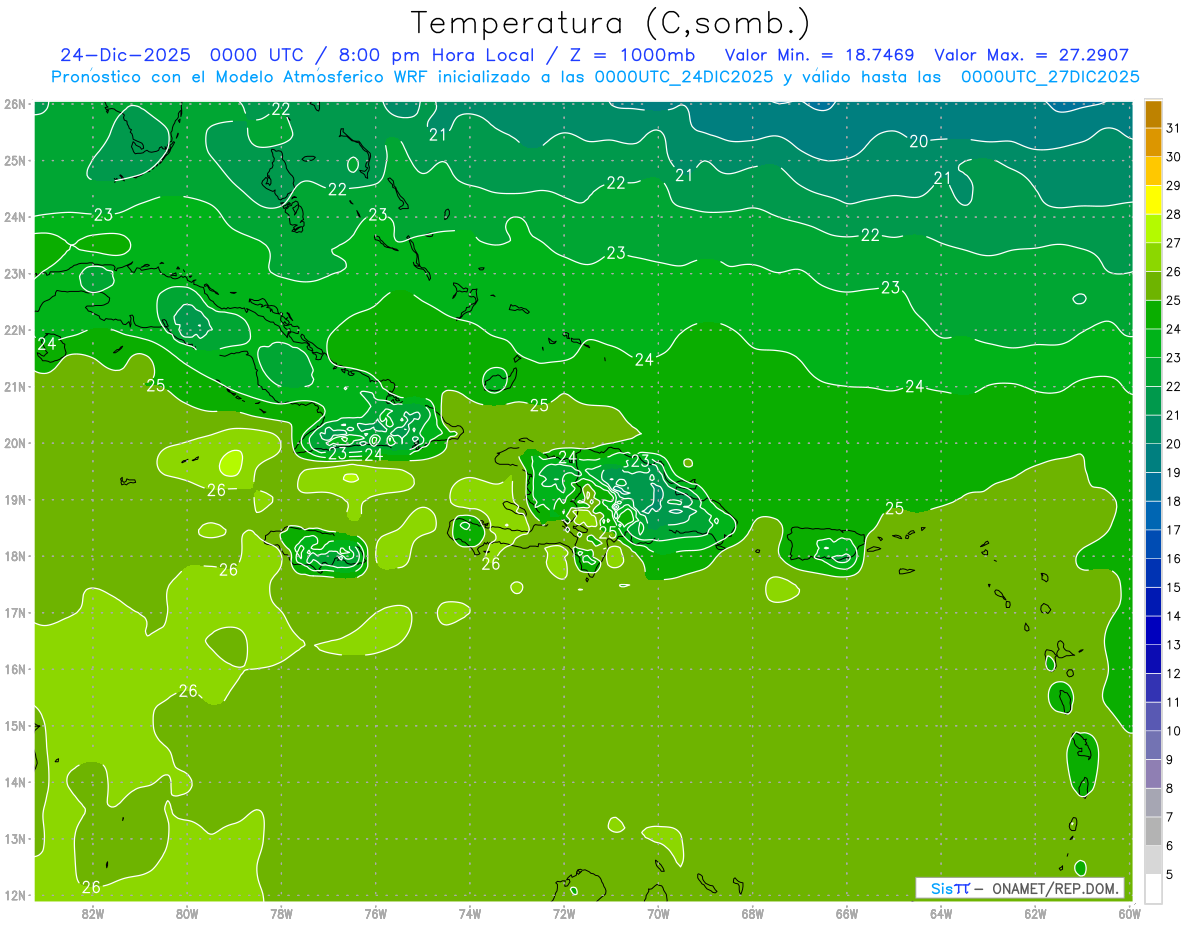
Task: Click the "0000UTC_24DIC2025" initialization timestamp
Action: click(683, 77)
